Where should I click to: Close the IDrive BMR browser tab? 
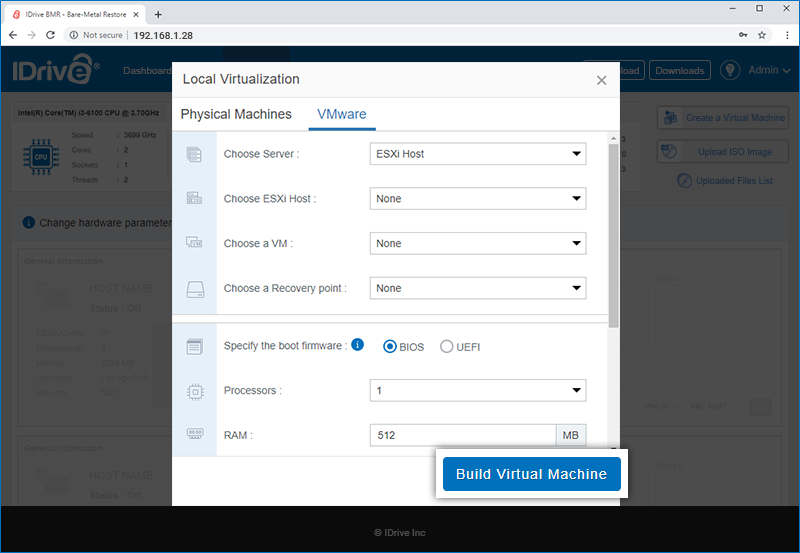(x=136, y=14)
